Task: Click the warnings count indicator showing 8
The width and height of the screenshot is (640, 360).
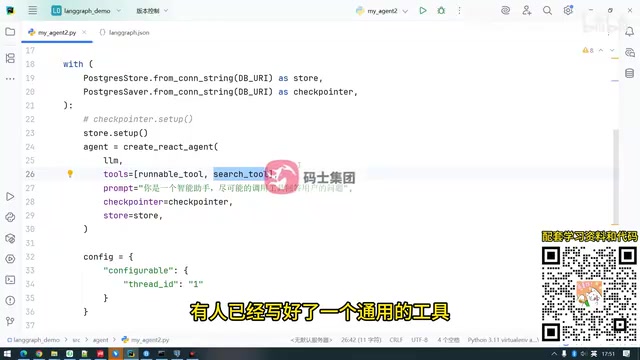Action: 588,50
